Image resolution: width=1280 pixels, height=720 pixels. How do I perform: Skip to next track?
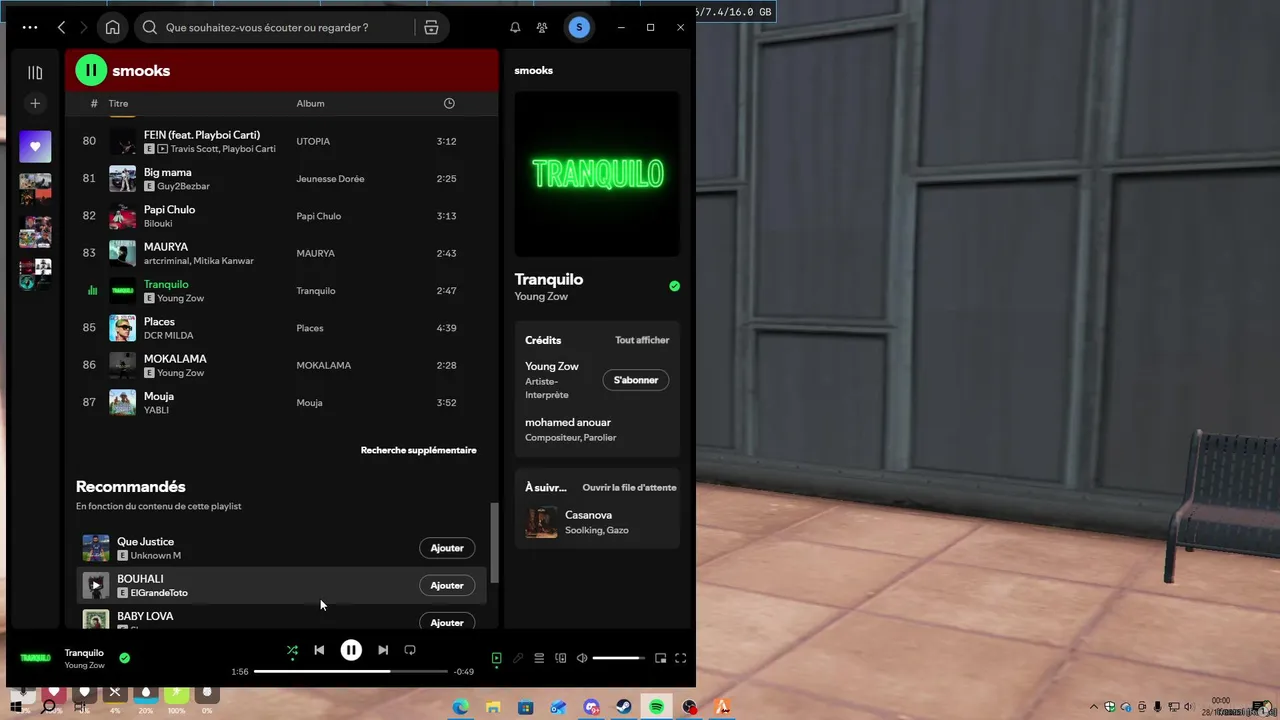point(383,650)
